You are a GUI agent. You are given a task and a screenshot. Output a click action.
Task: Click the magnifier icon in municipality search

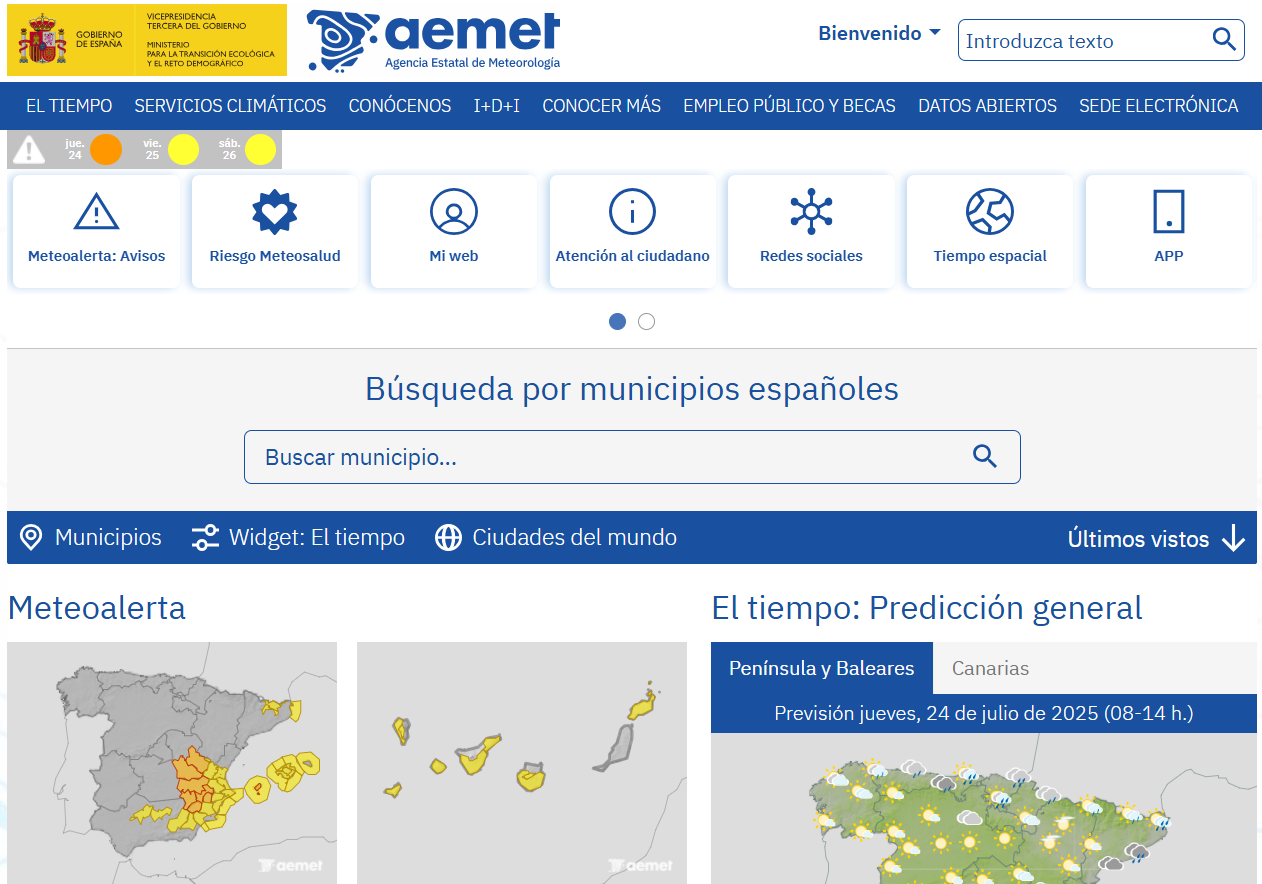[x=985, y=456]
